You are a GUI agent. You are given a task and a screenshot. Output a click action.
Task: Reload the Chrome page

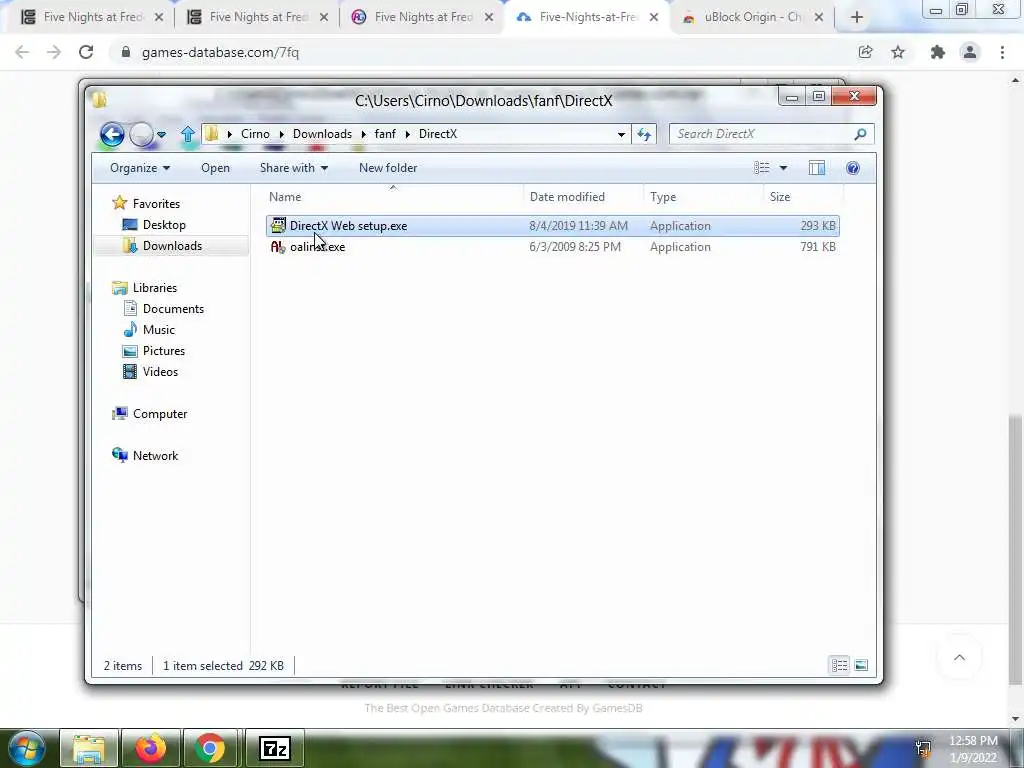point(86,52)
